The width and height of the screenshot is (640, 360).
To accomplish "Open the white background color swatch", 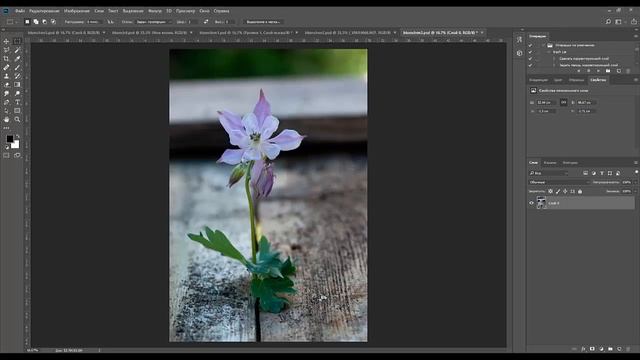I will 16,145.
